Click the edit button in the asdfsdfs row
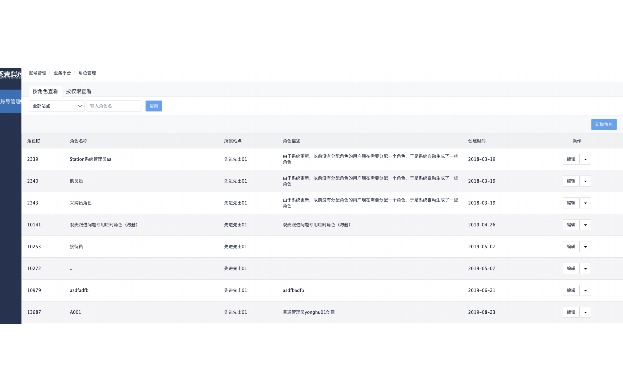Viewport: 623px width, 392px height. 571,290
